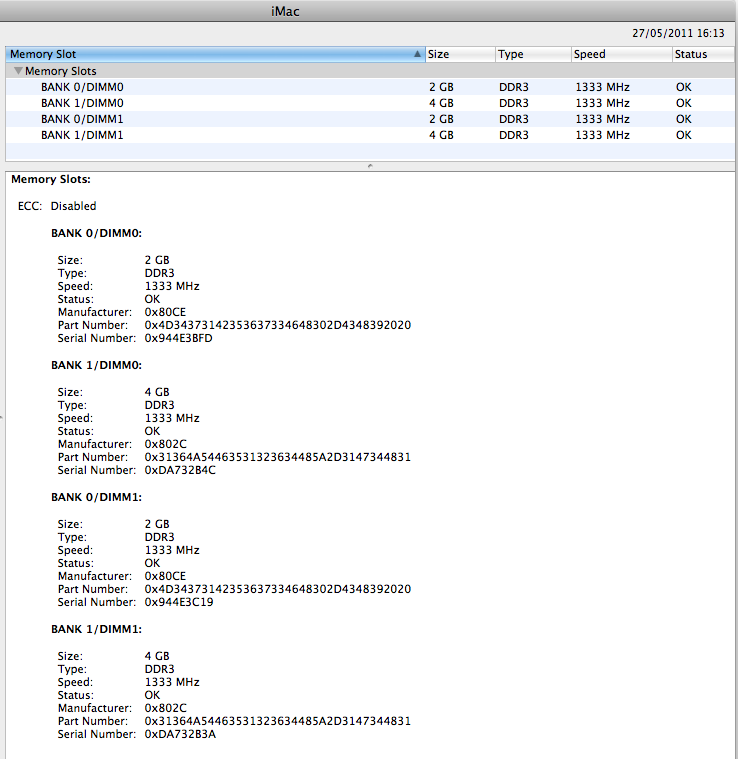Screen dimensions: 738x759
Task: Click the date 27/05/2011 16:13 text
Action: point(678,33)
